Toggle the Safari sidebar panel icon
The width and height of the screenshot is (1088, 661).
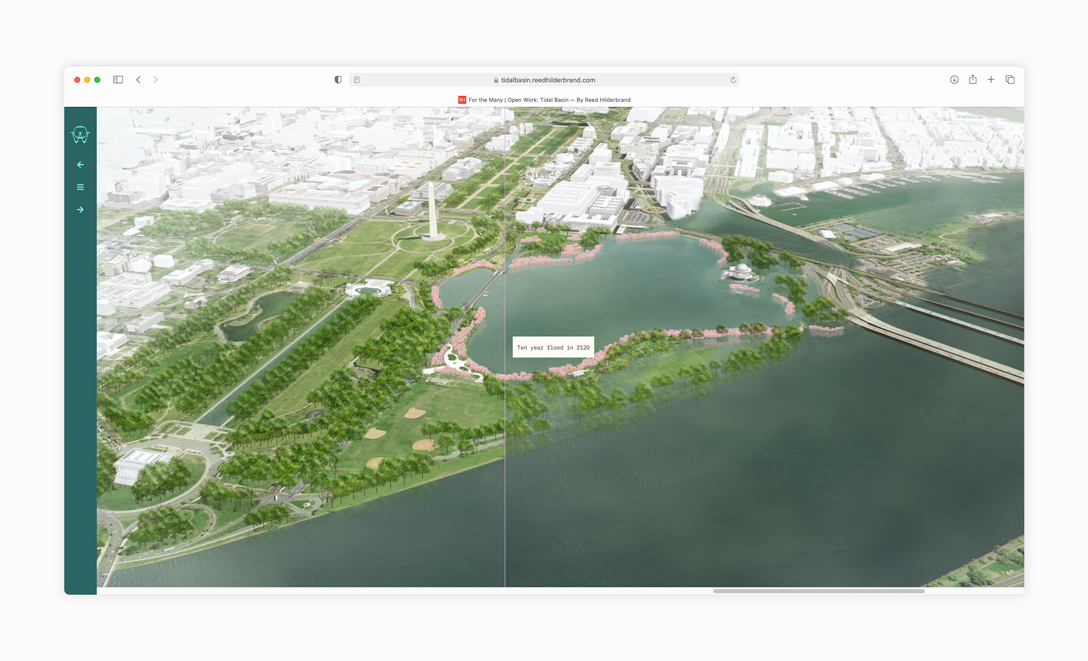(117, 79)
